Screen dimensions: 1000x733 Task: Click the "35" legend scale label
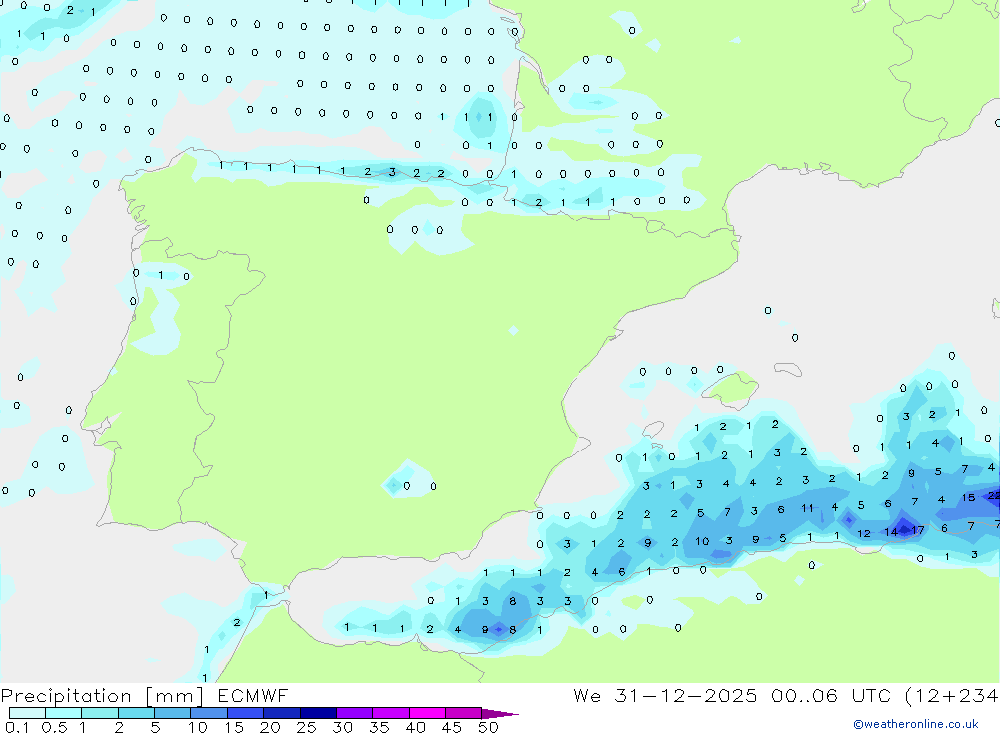click(379, 727)
